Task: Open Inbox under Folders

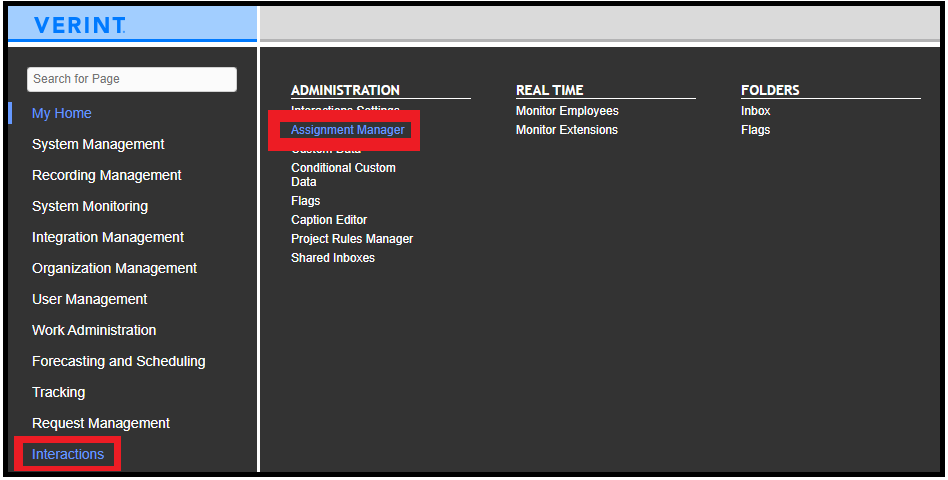Action: click(756, 111)
